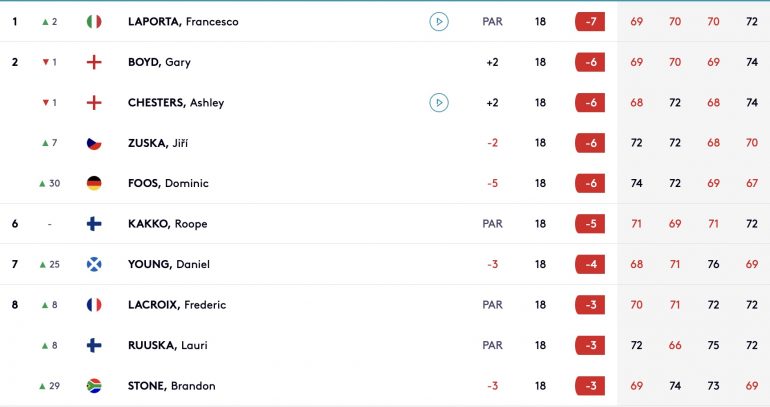
Task: Click the German flag beside Foos
Action: (x=94, y=184)
